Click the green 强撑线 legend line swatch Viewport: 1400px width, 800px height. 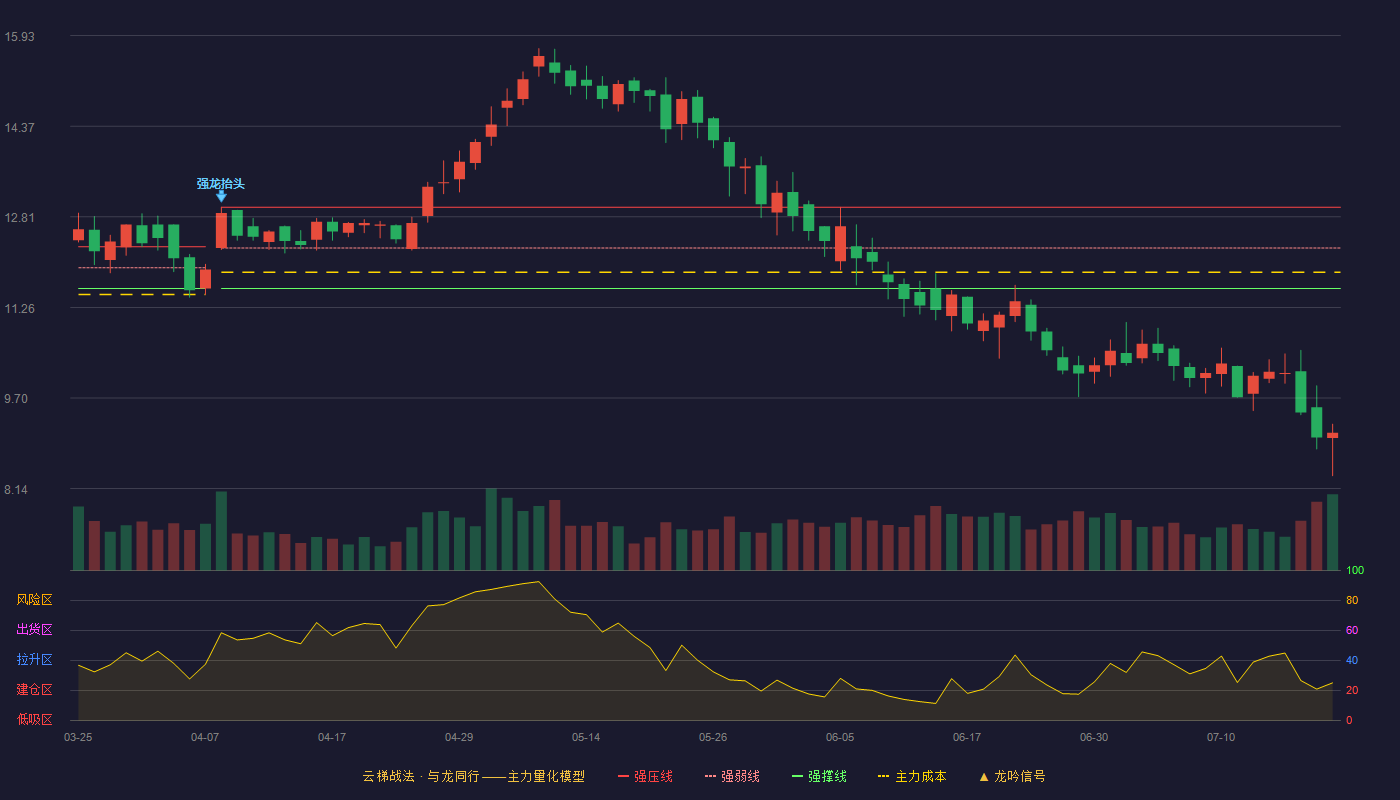(798, 776)
